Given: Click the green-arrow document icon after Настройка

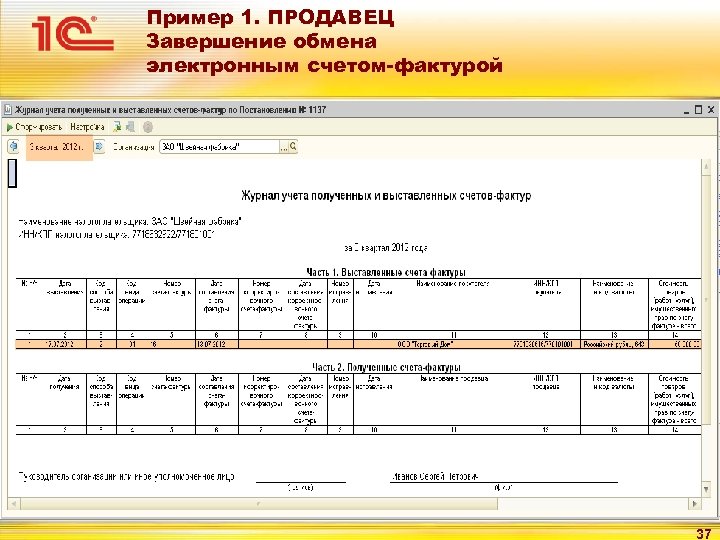Looking at the screenshot, I should pos(117,127).
